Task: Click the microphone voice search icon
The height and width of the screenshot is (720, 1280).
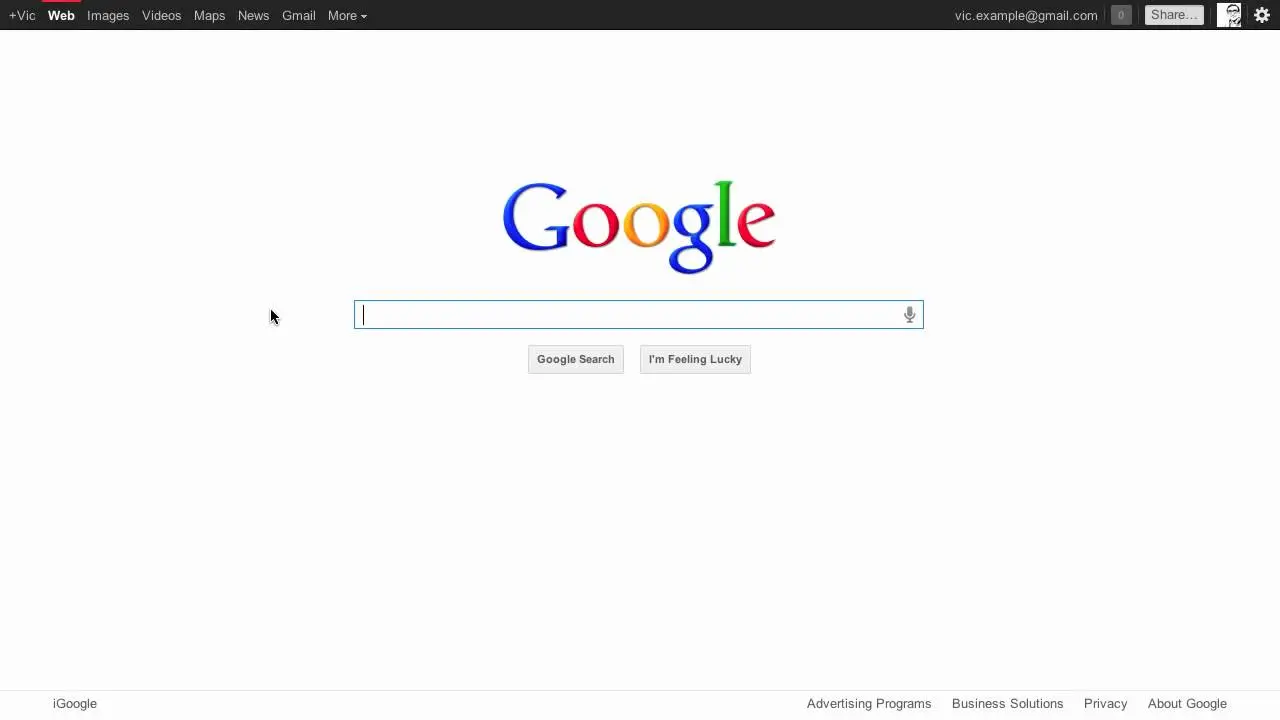Action: [x=909, y=315]
